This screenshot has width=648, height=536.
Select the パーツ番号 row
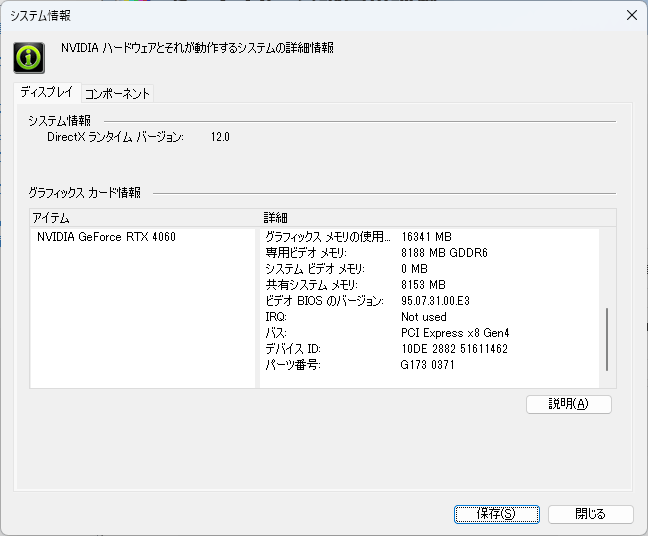click(x=429, y=365)
